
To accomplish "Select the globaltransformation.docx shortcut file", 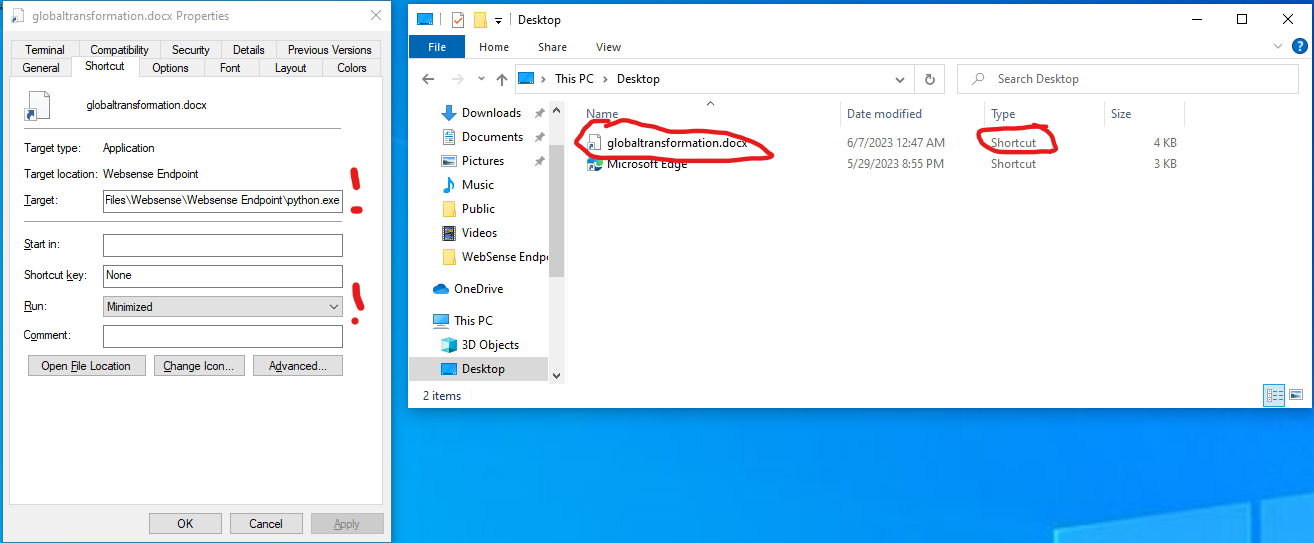I will click(x=677, y=143).
